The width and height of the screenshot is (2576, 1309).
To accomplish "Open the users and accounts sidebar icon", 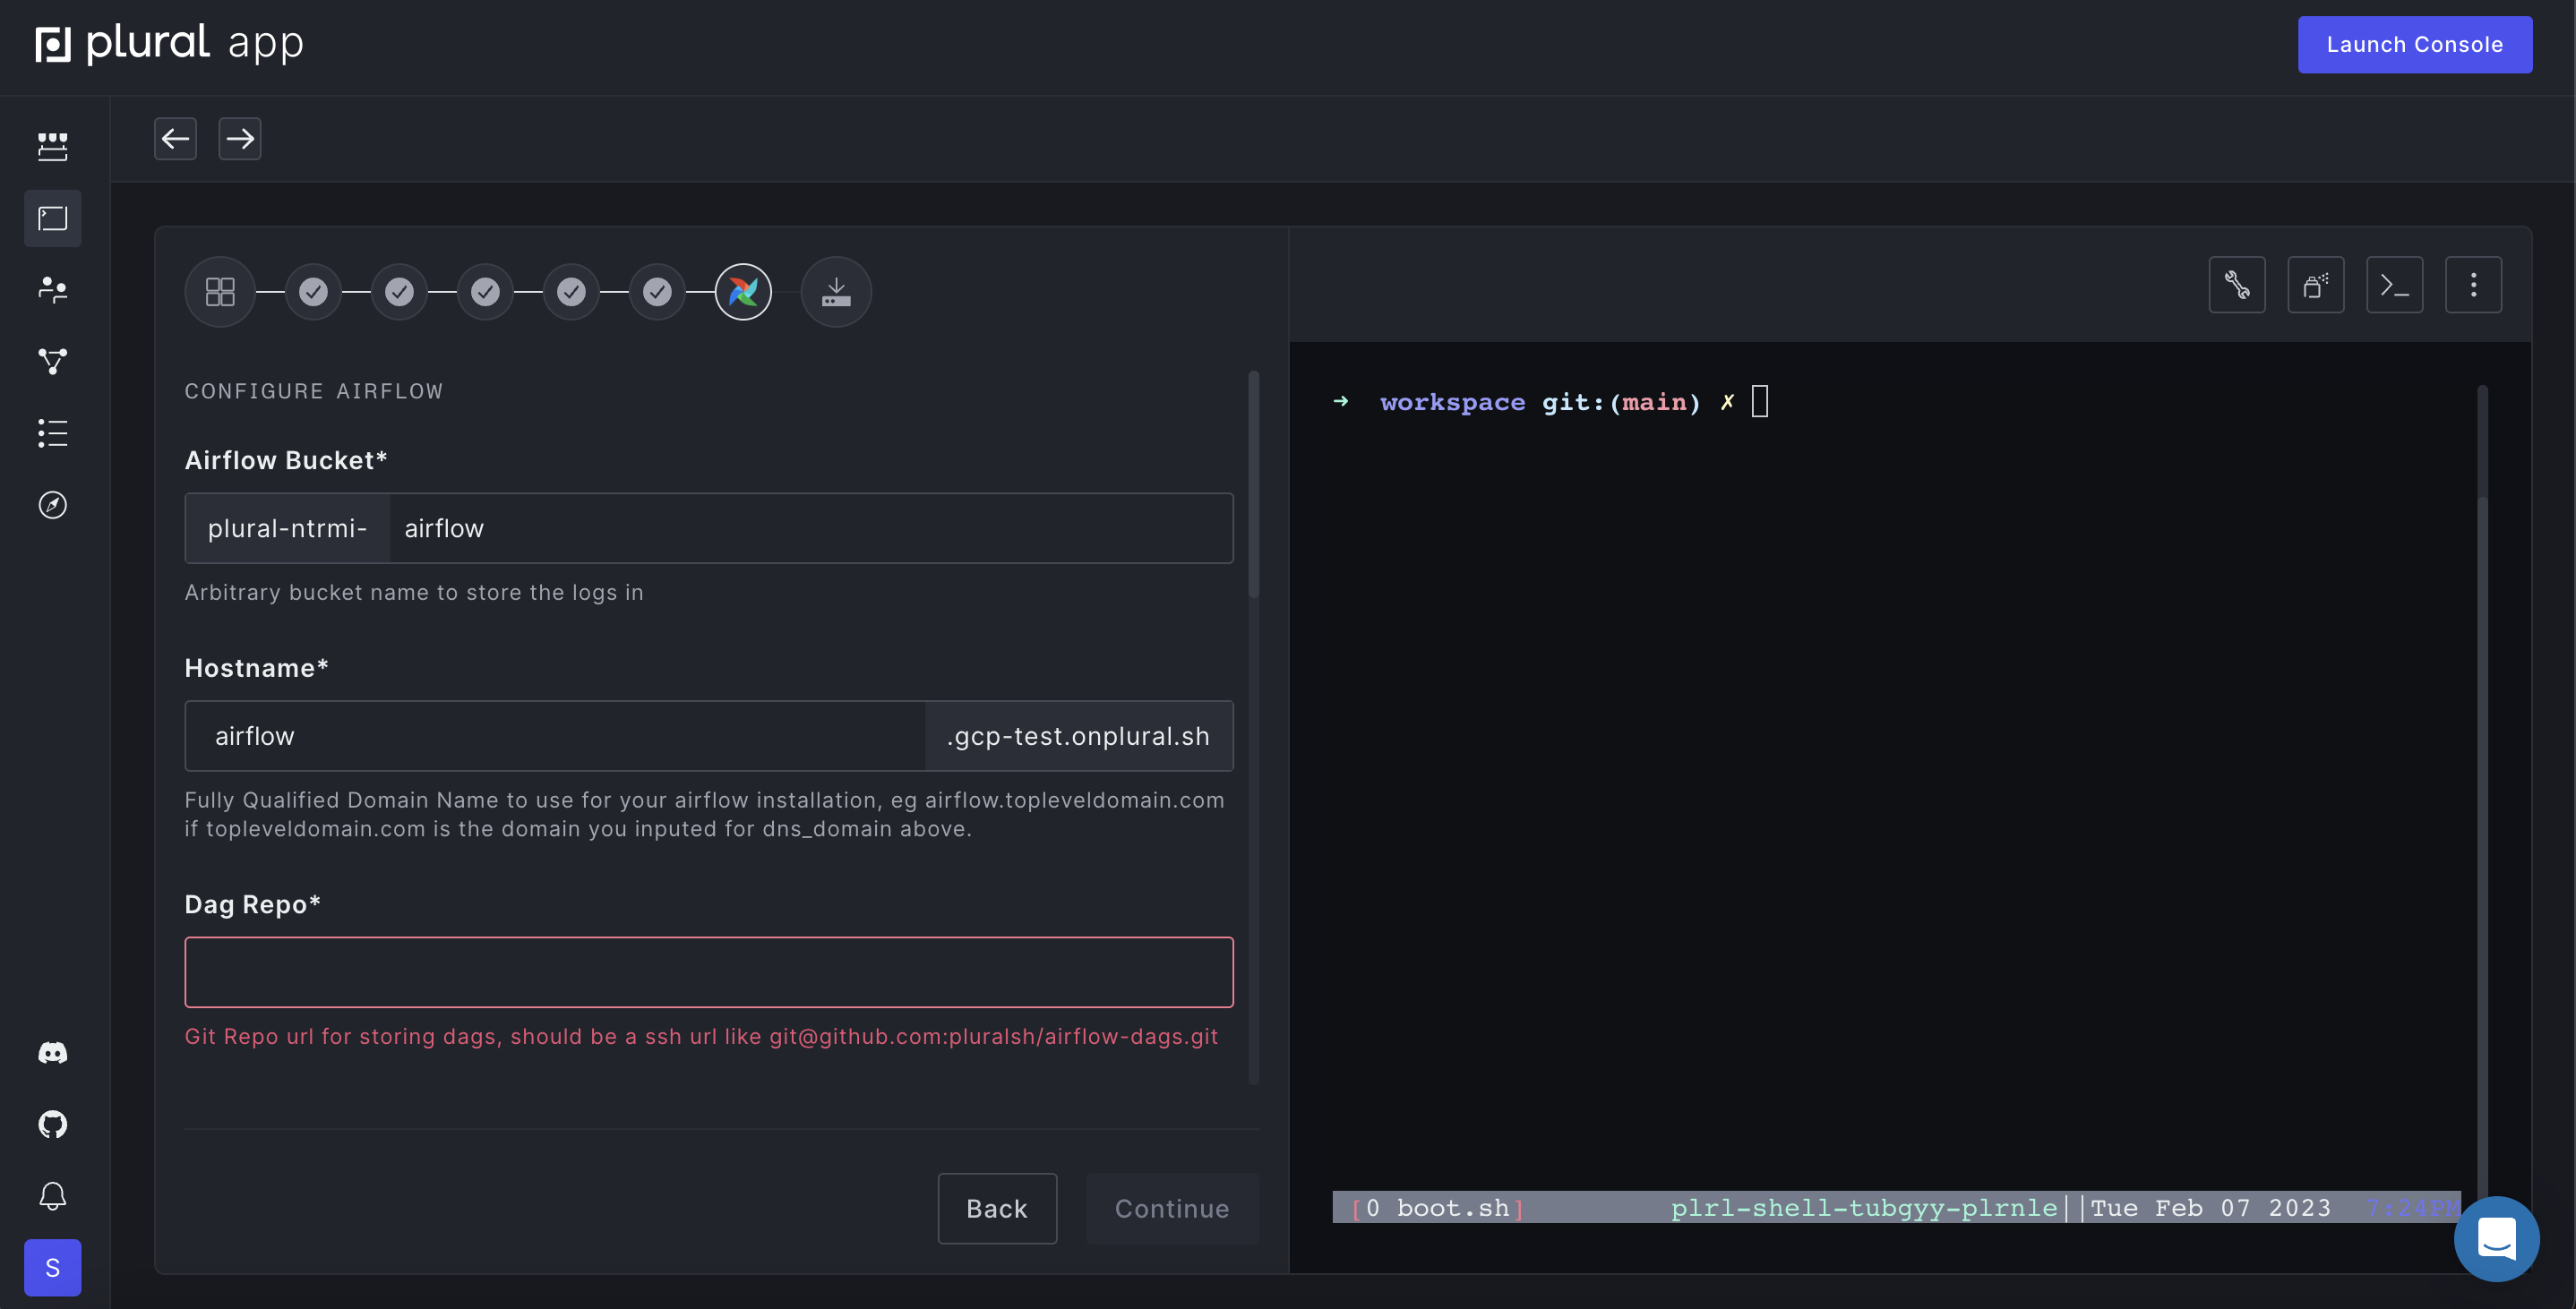I will click(52, 290).
